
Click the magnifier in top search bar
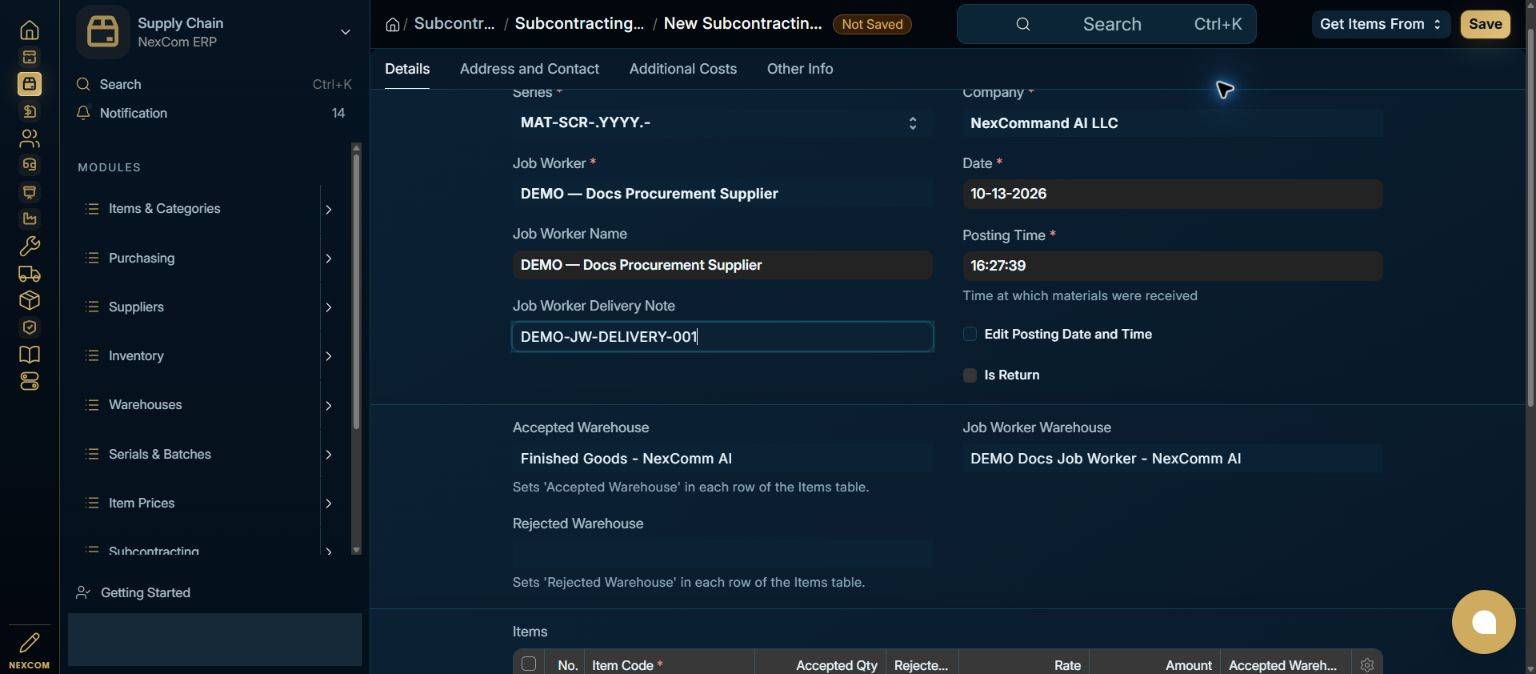[x=1023, y=24]
